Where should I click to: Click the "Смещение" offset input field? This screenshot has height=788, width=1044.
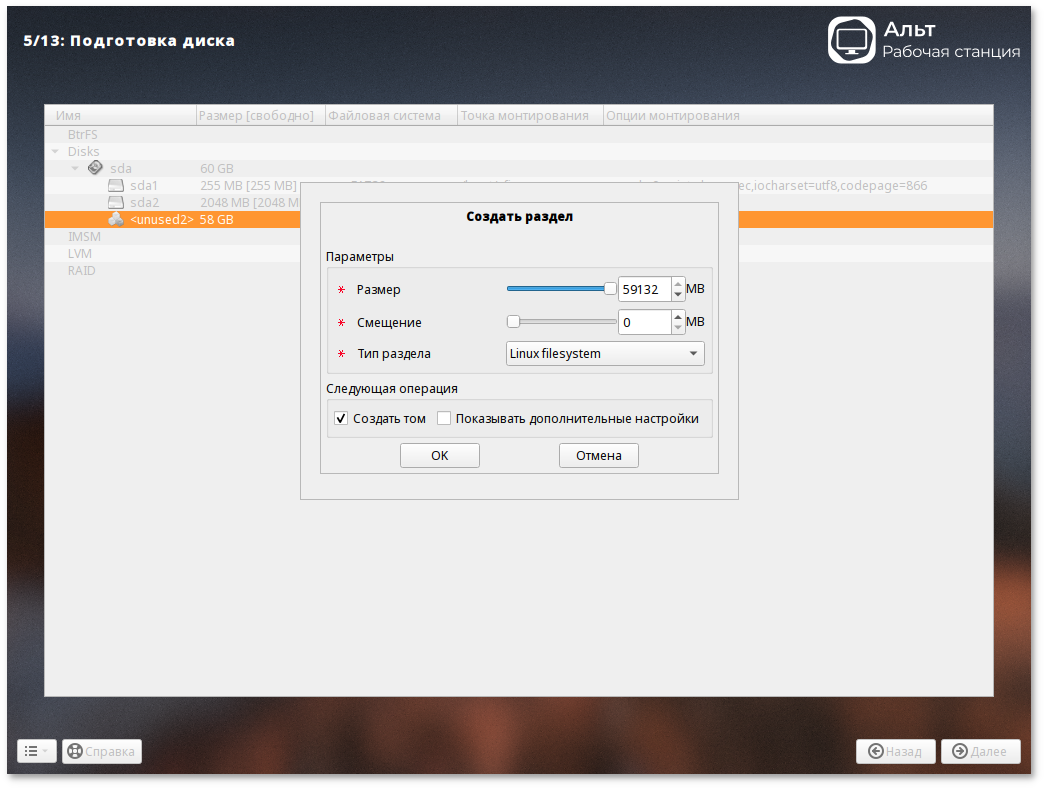(644, 322)
